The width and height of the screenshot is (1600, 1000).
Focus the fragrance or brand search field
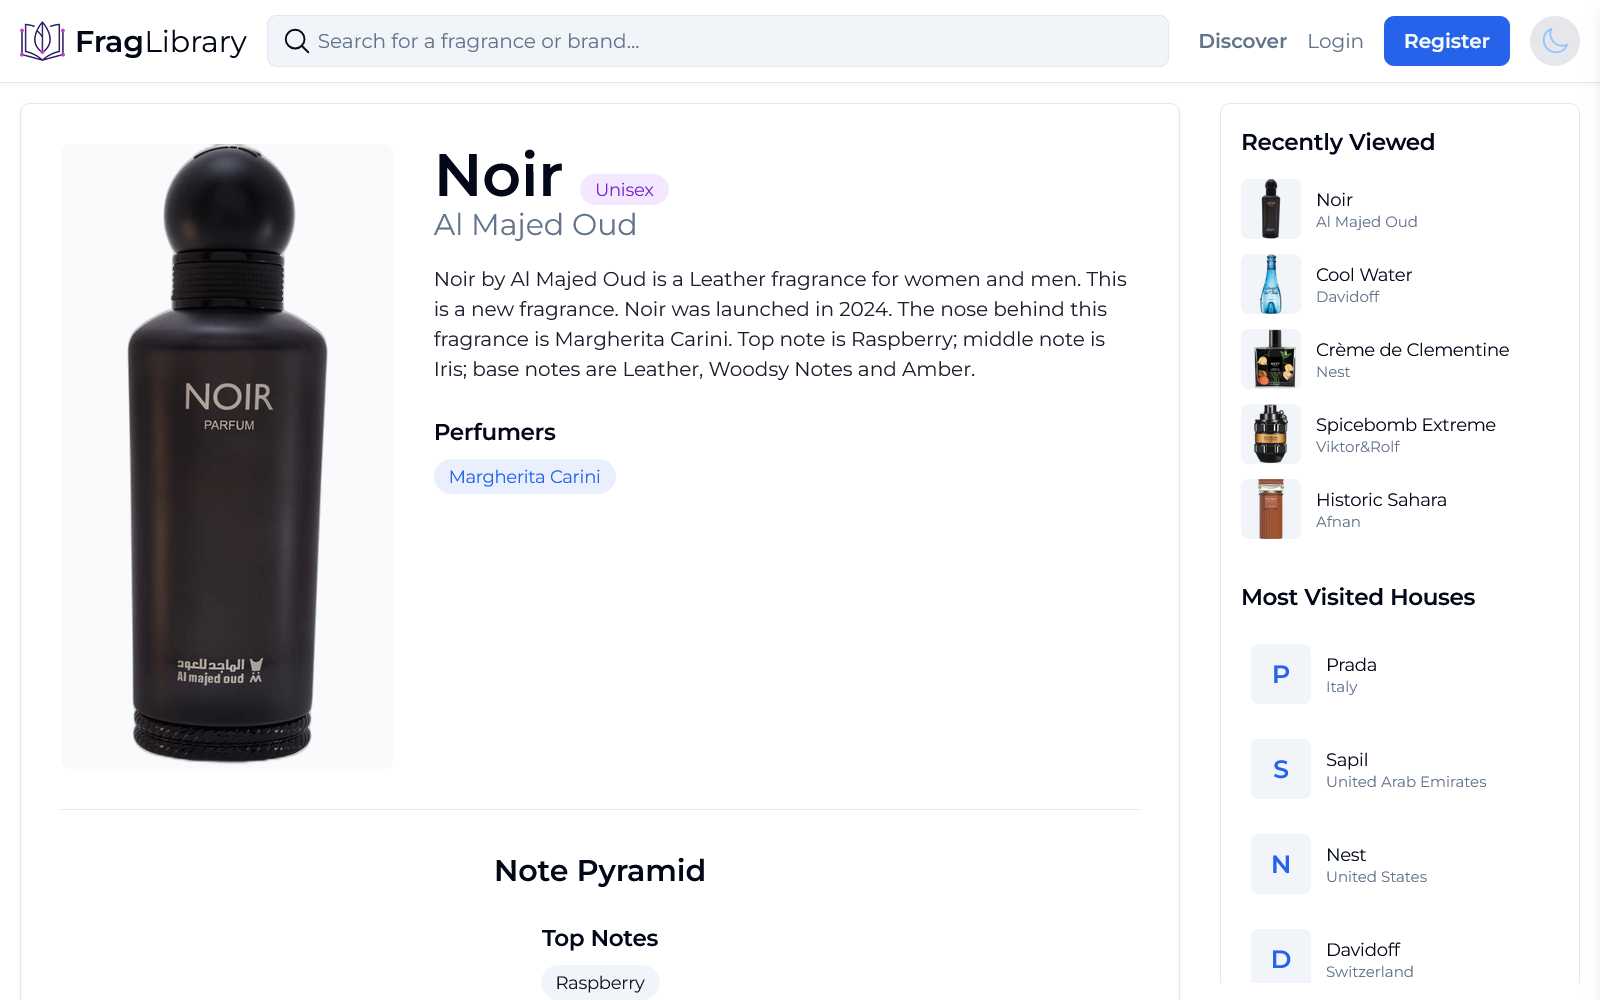717,41
